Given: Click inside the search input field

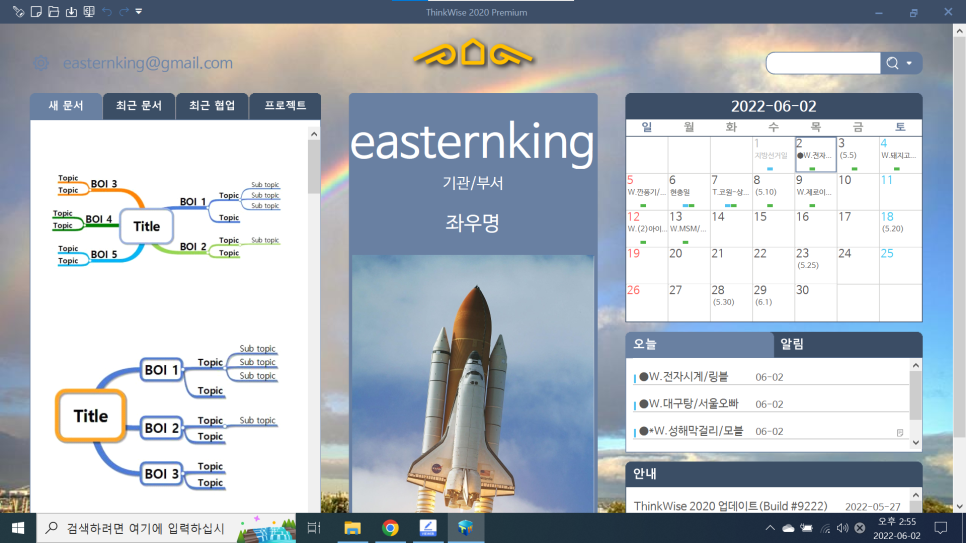Looking at the screenshot, I should click(x=823, y=63).
